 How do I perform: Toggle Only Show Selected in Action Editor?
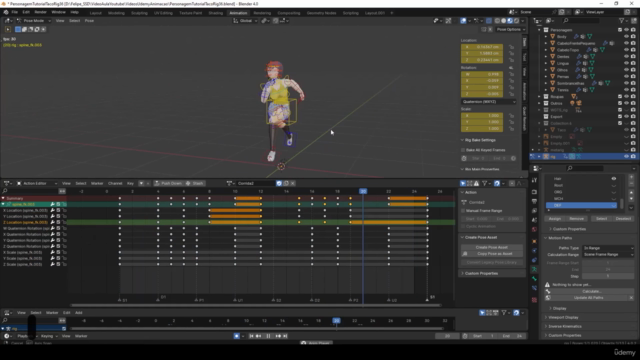(x=463, y=183)
